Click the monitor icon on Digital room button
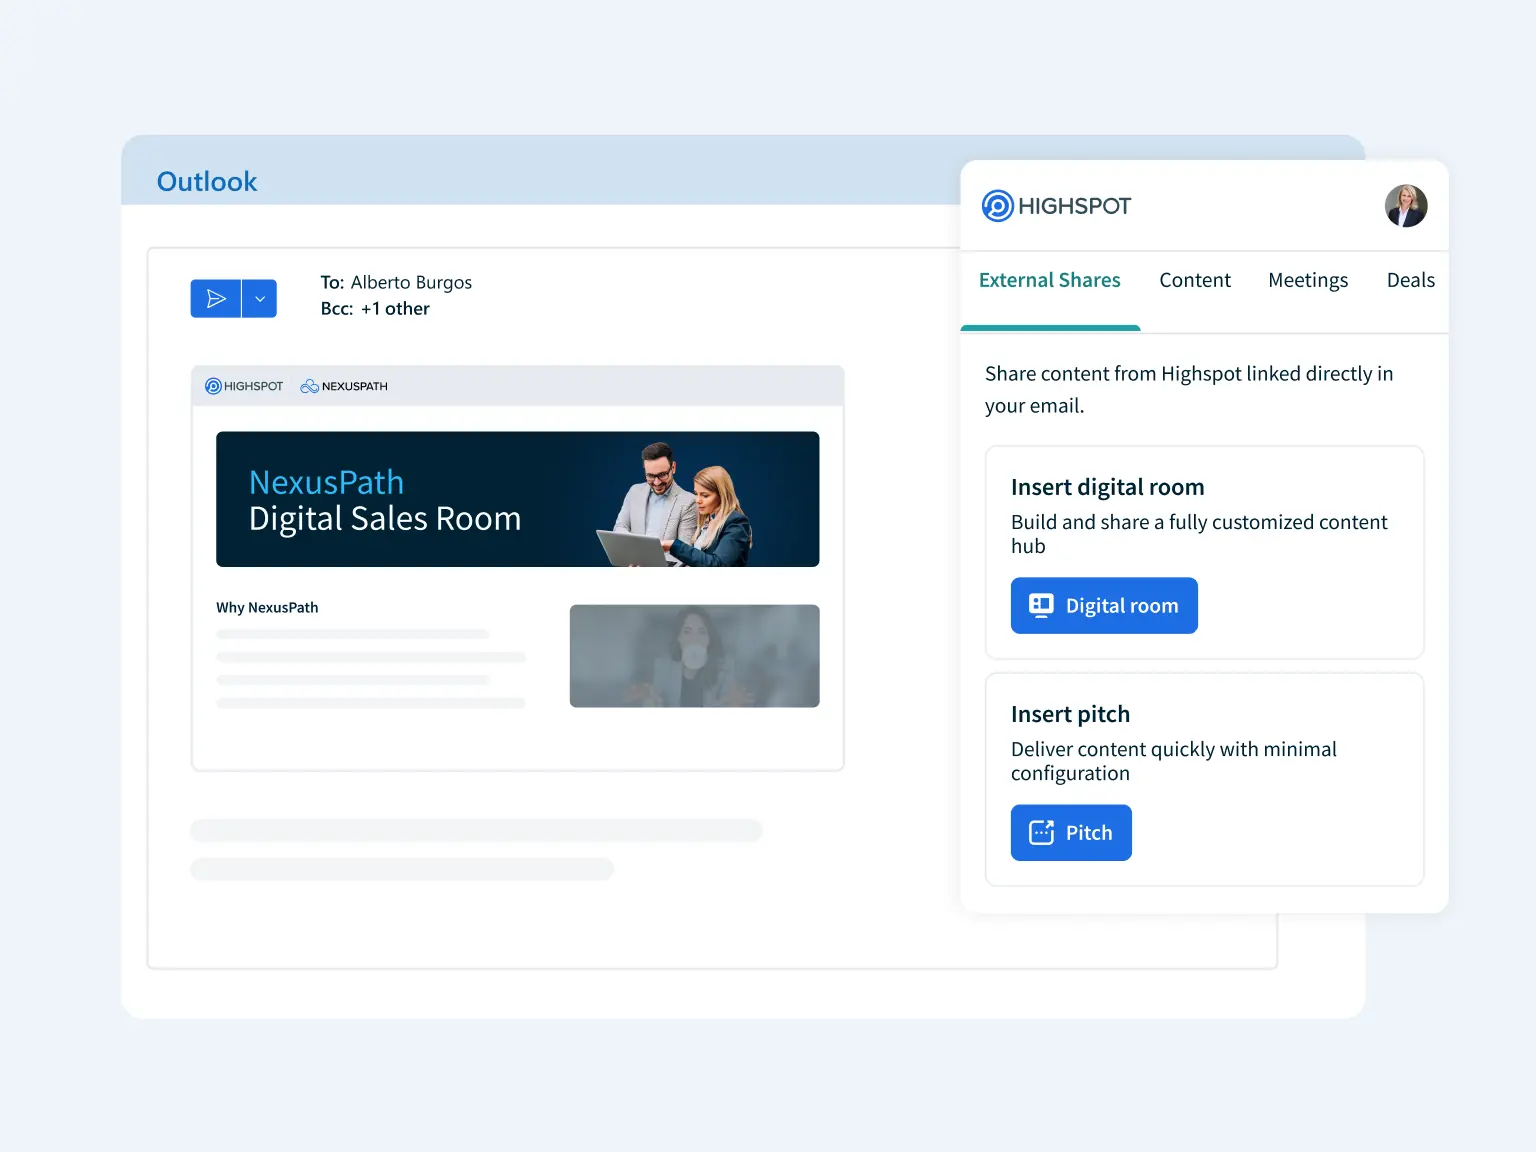Viewport: 1536px width, 1152px height. point(1041,606)
